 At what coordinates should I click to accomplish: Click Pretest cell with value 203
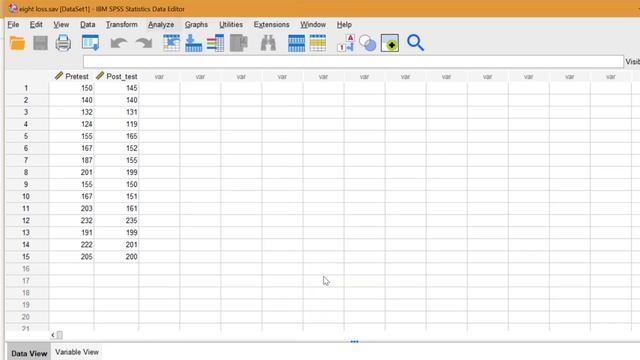coord(71,209)
